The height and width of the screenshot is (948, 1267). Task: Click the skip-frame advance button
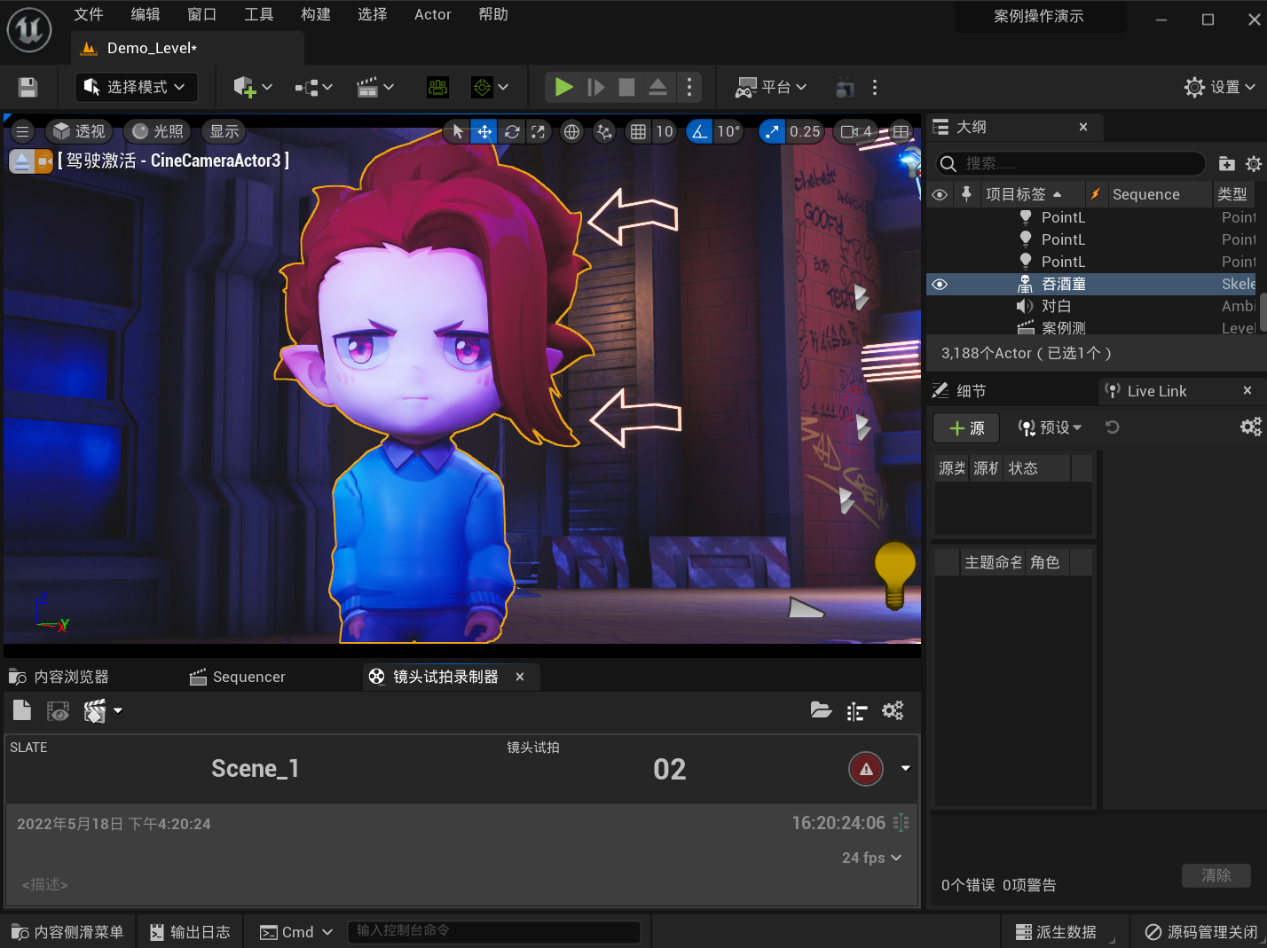click(596, 87)
